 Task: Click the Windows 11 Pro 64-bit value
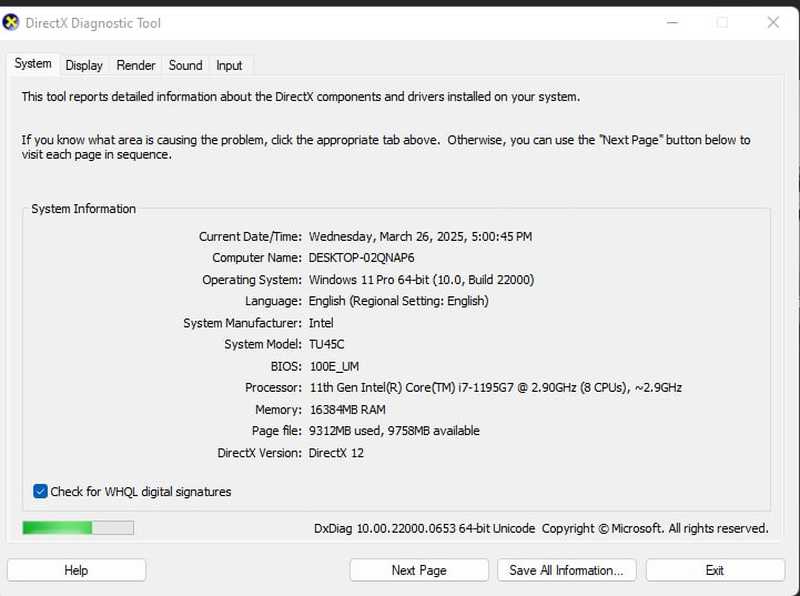click(x=421, y=280)
